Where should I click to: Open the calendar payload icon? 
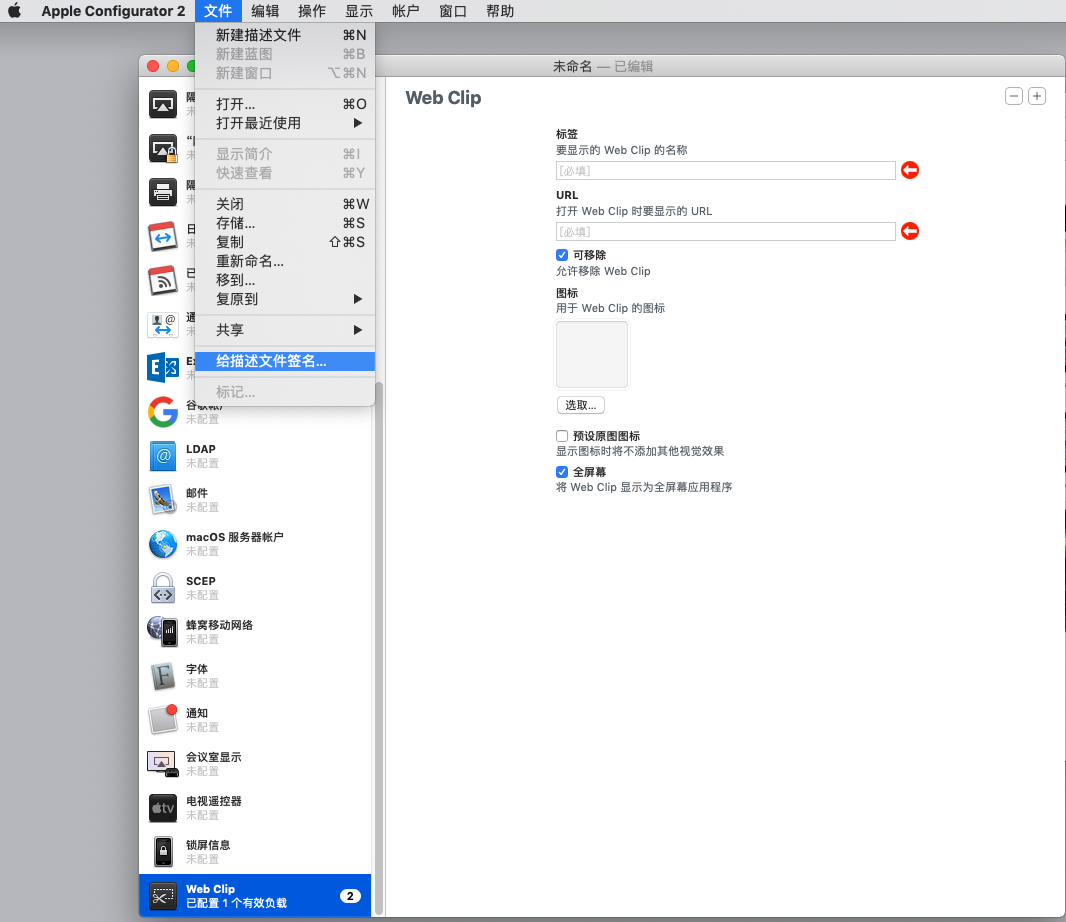(163, 237)
